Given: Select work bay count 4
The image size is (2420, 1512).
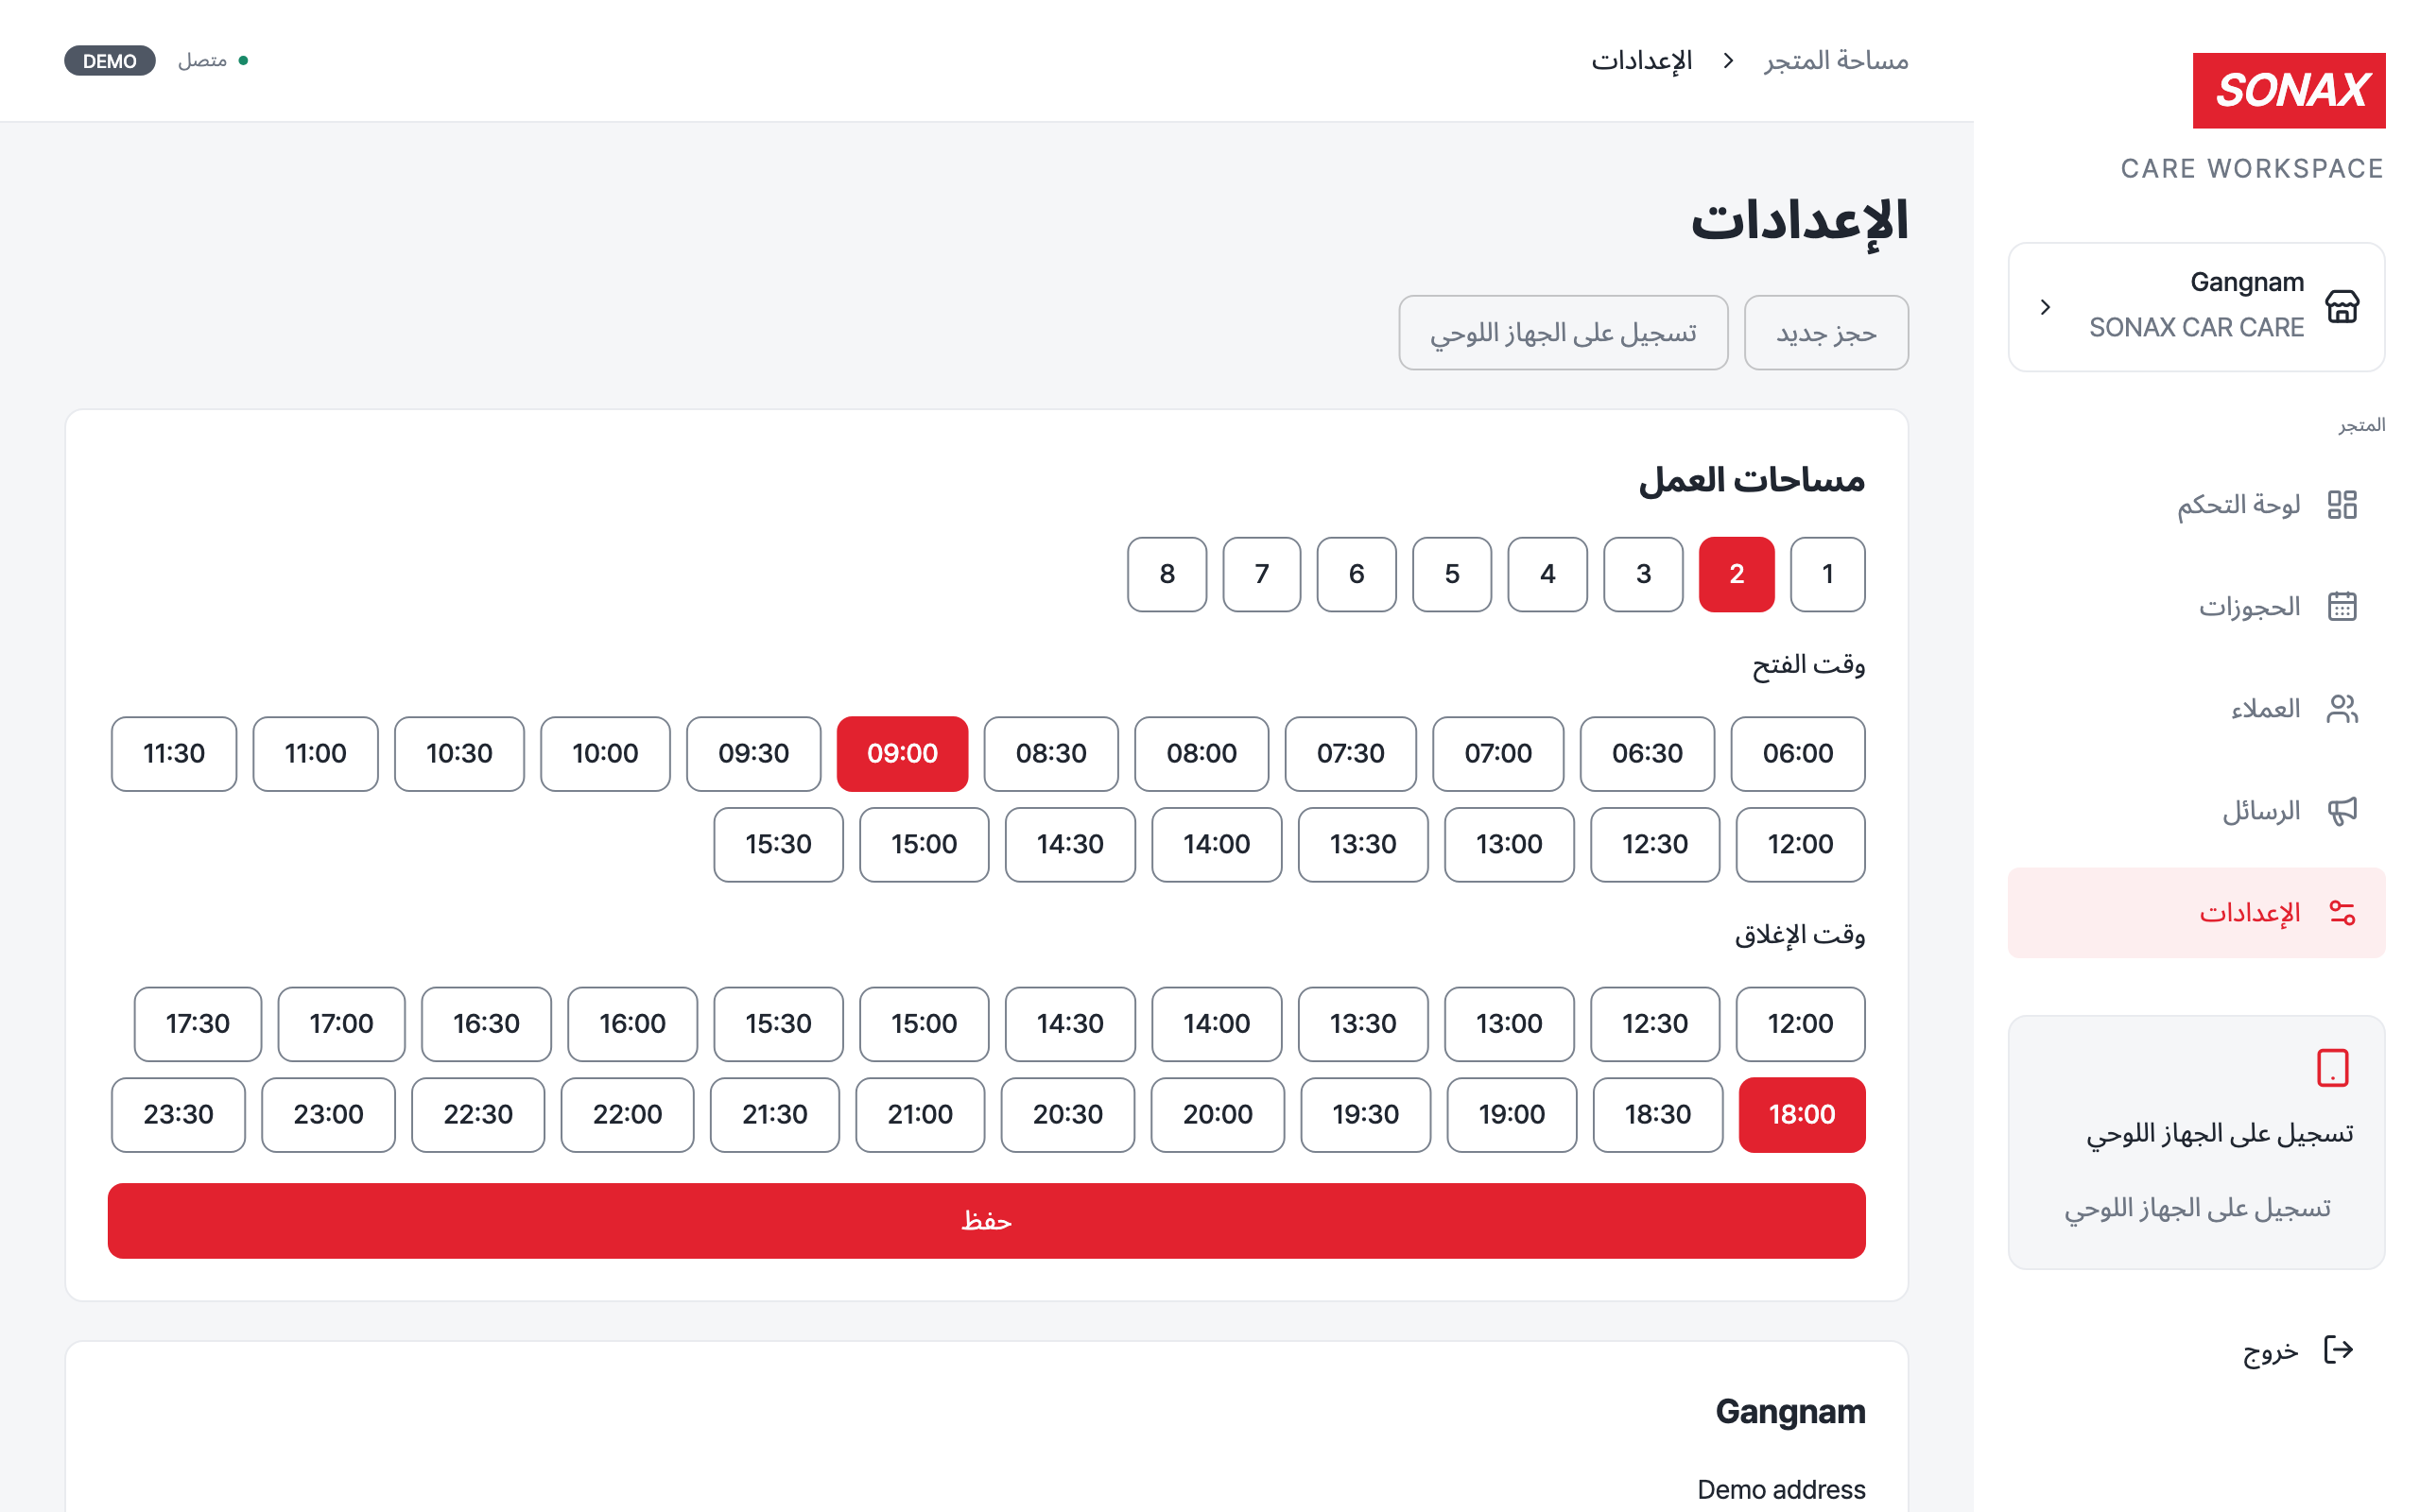Looking at the screenshot, I should (1547, 574).
